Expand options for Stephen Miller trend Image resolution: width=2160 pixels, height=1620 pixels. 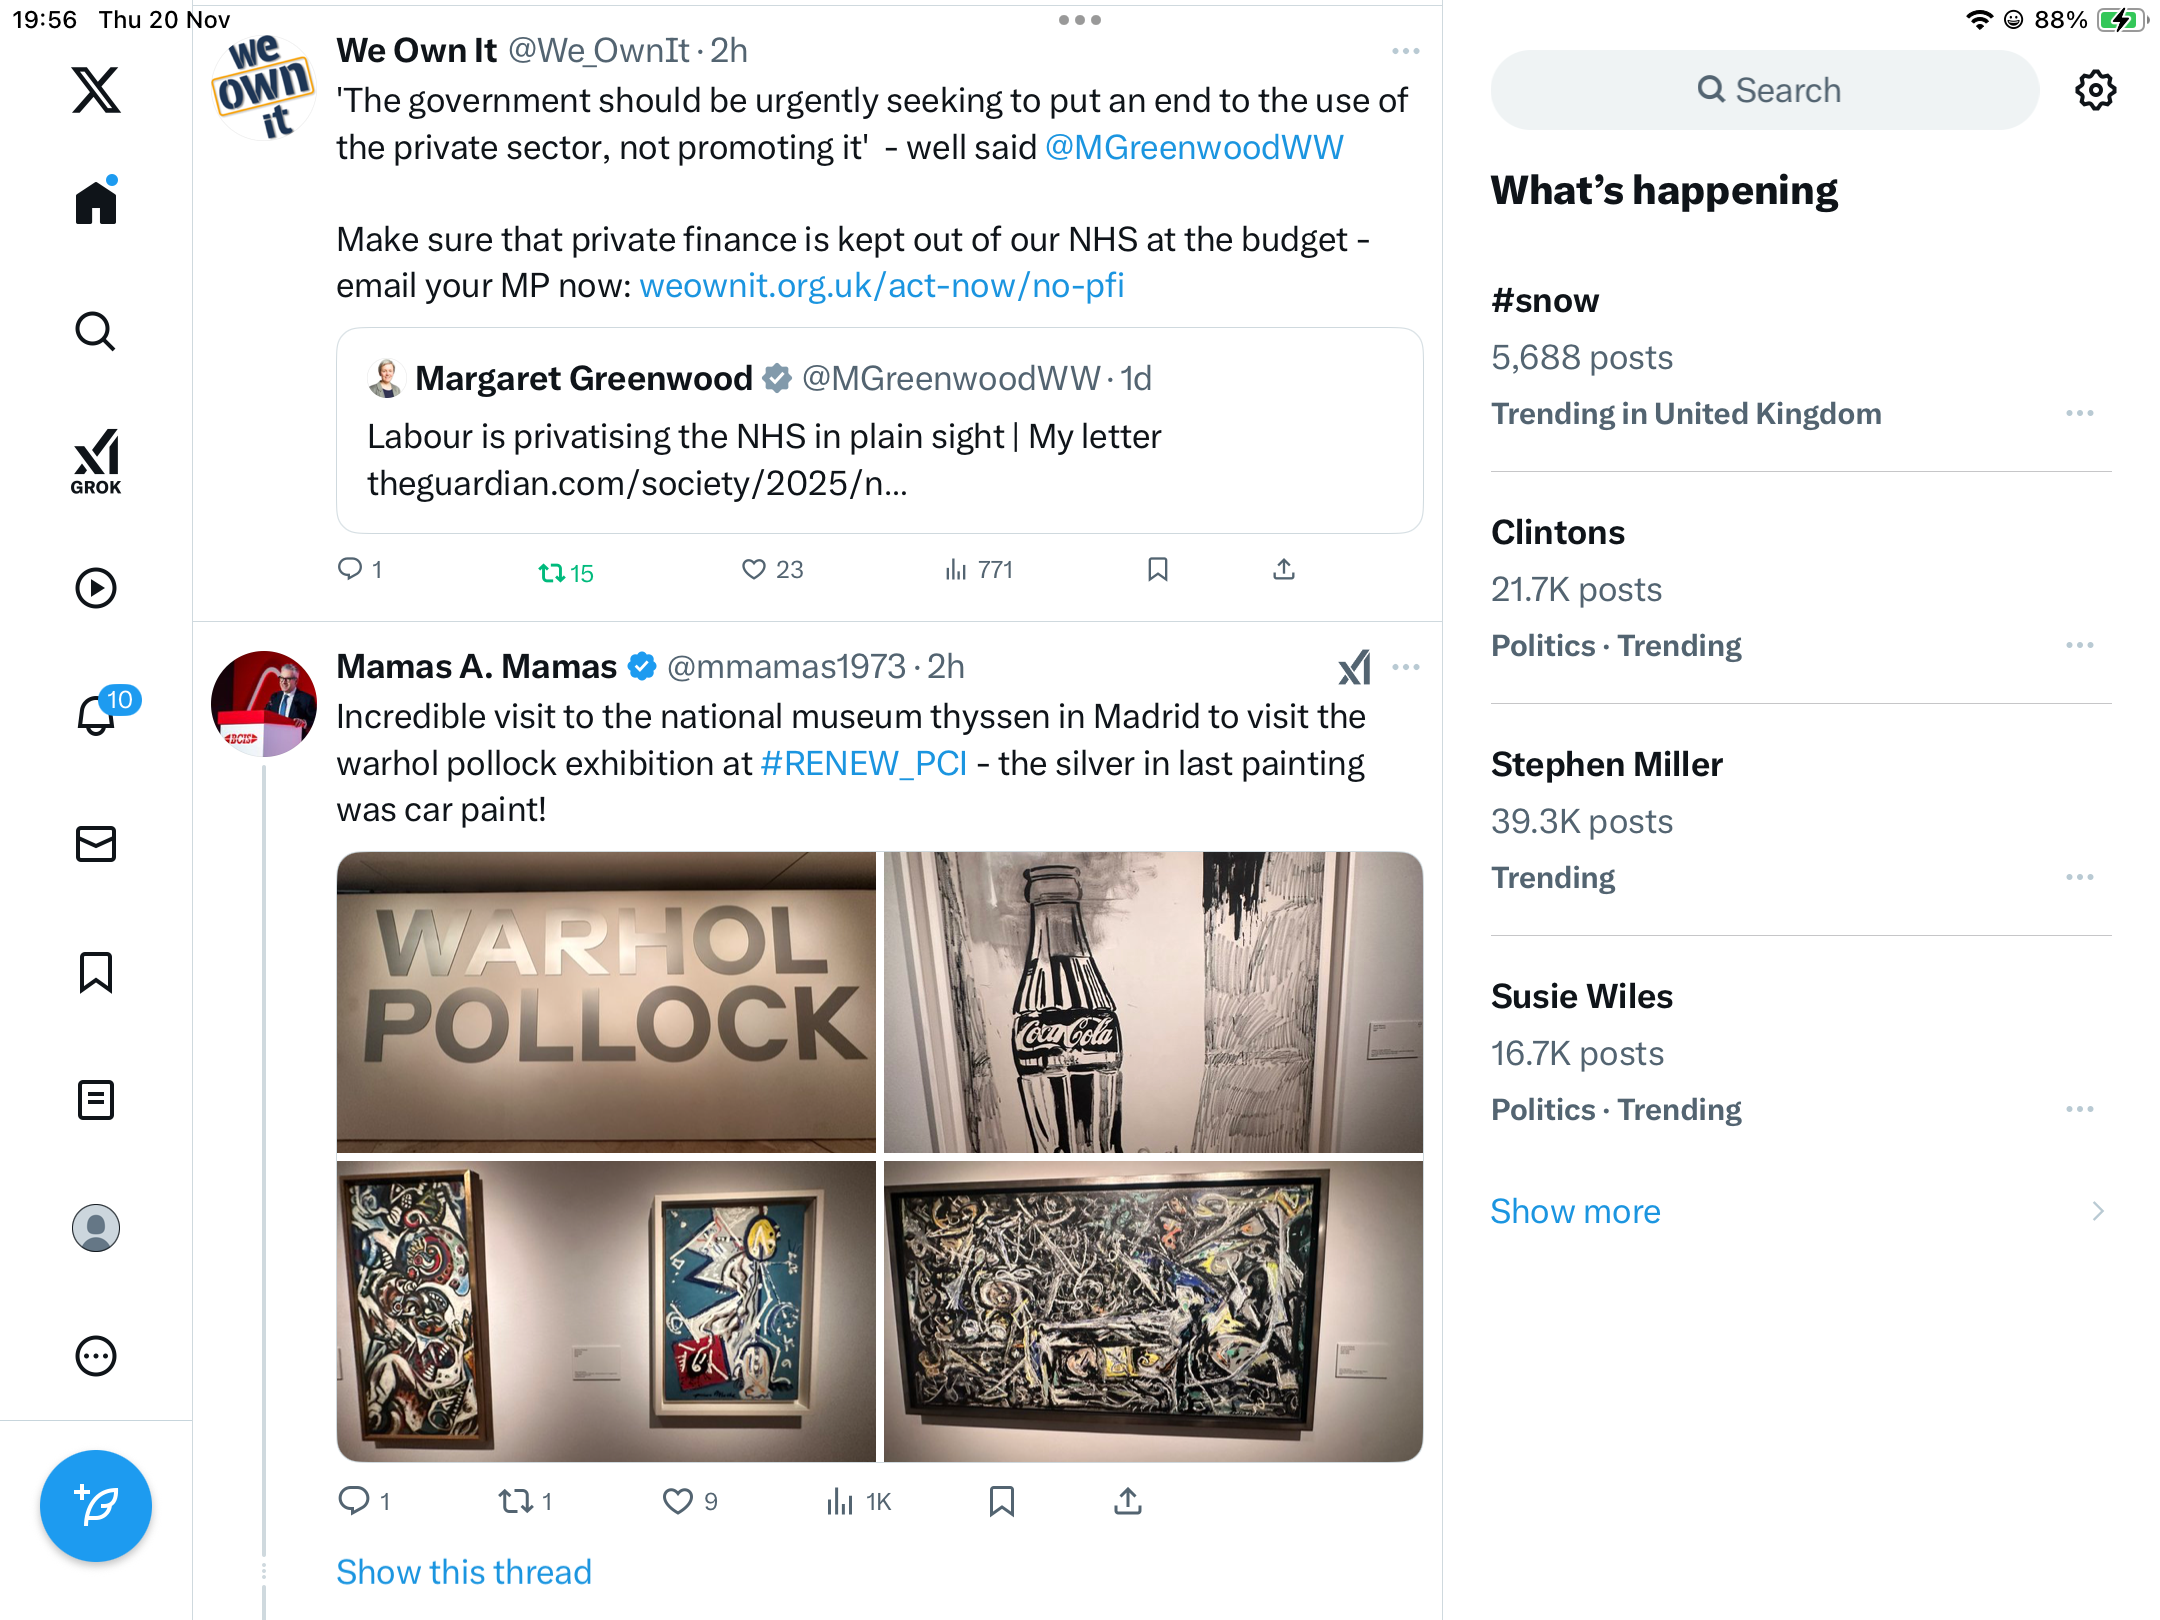pos(2080,877)
